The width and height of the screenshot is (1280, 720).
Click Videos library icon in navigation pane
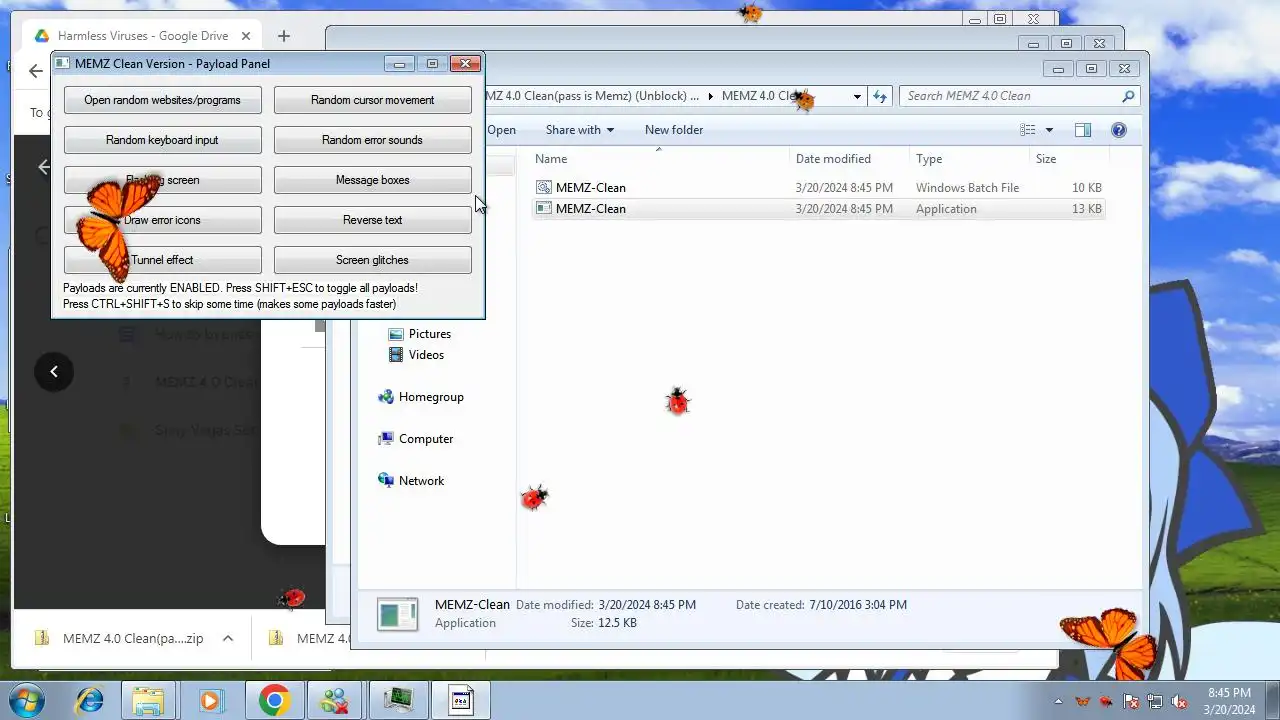coord(396,355)
